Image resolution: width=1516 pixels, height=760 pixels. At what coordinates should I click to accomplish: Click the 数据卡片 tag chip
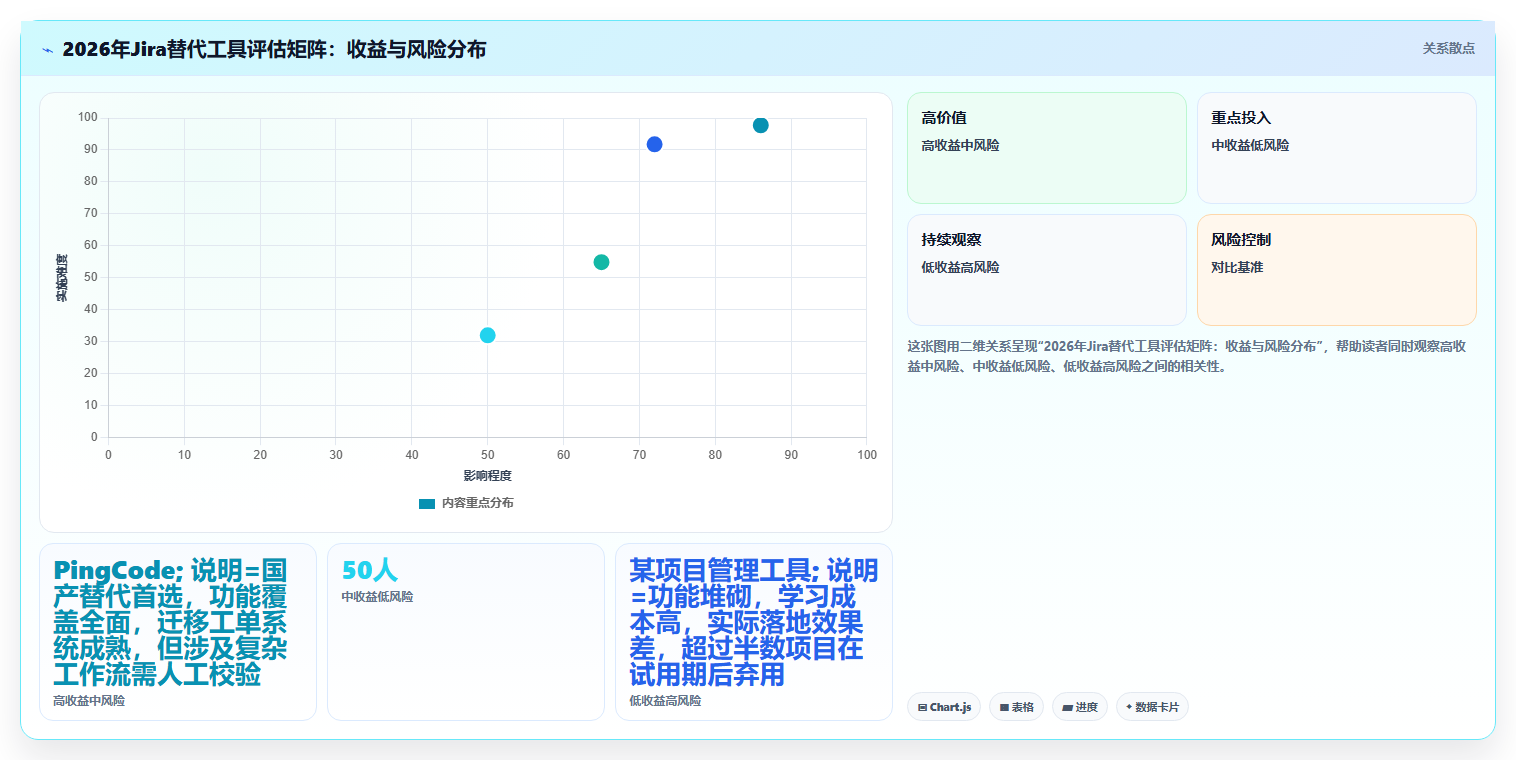pos(1152,707)
